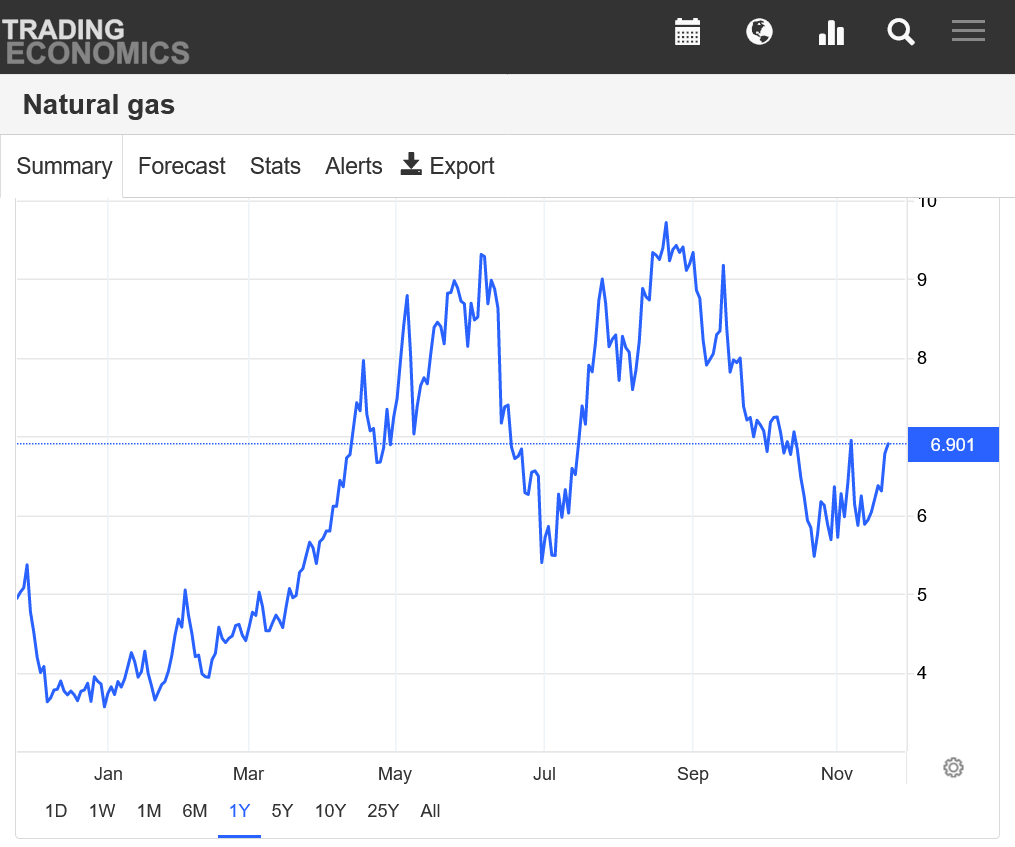
Task: Open the Forecast tab
Action: click(181, 166)
